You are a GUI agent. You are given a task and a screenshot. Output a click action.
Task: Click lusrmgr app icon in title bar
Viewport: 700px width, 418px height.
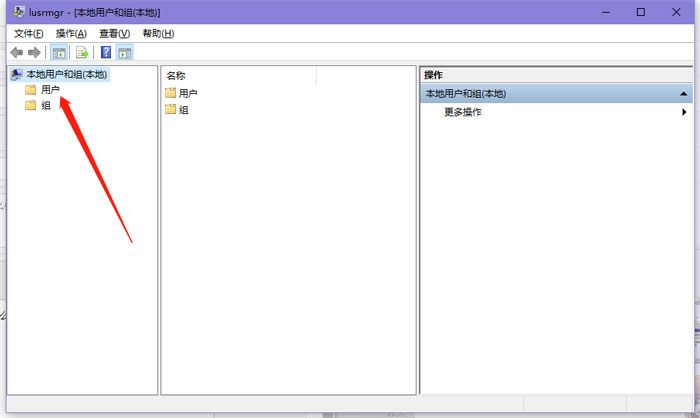click(x=18, y=12)
